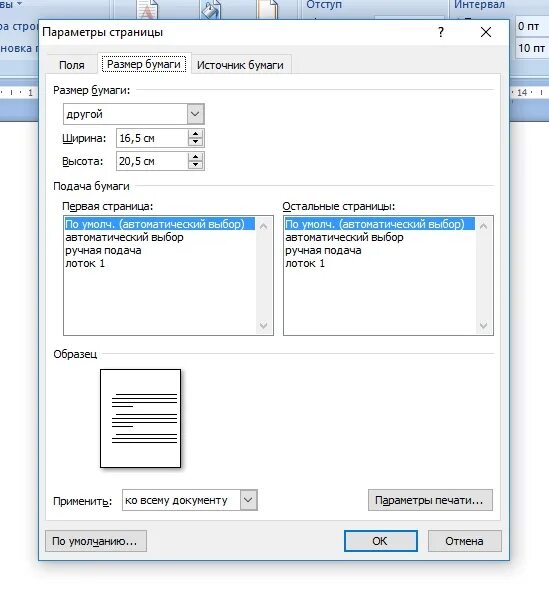Open the Источник бумаги tab

[240, 65]
